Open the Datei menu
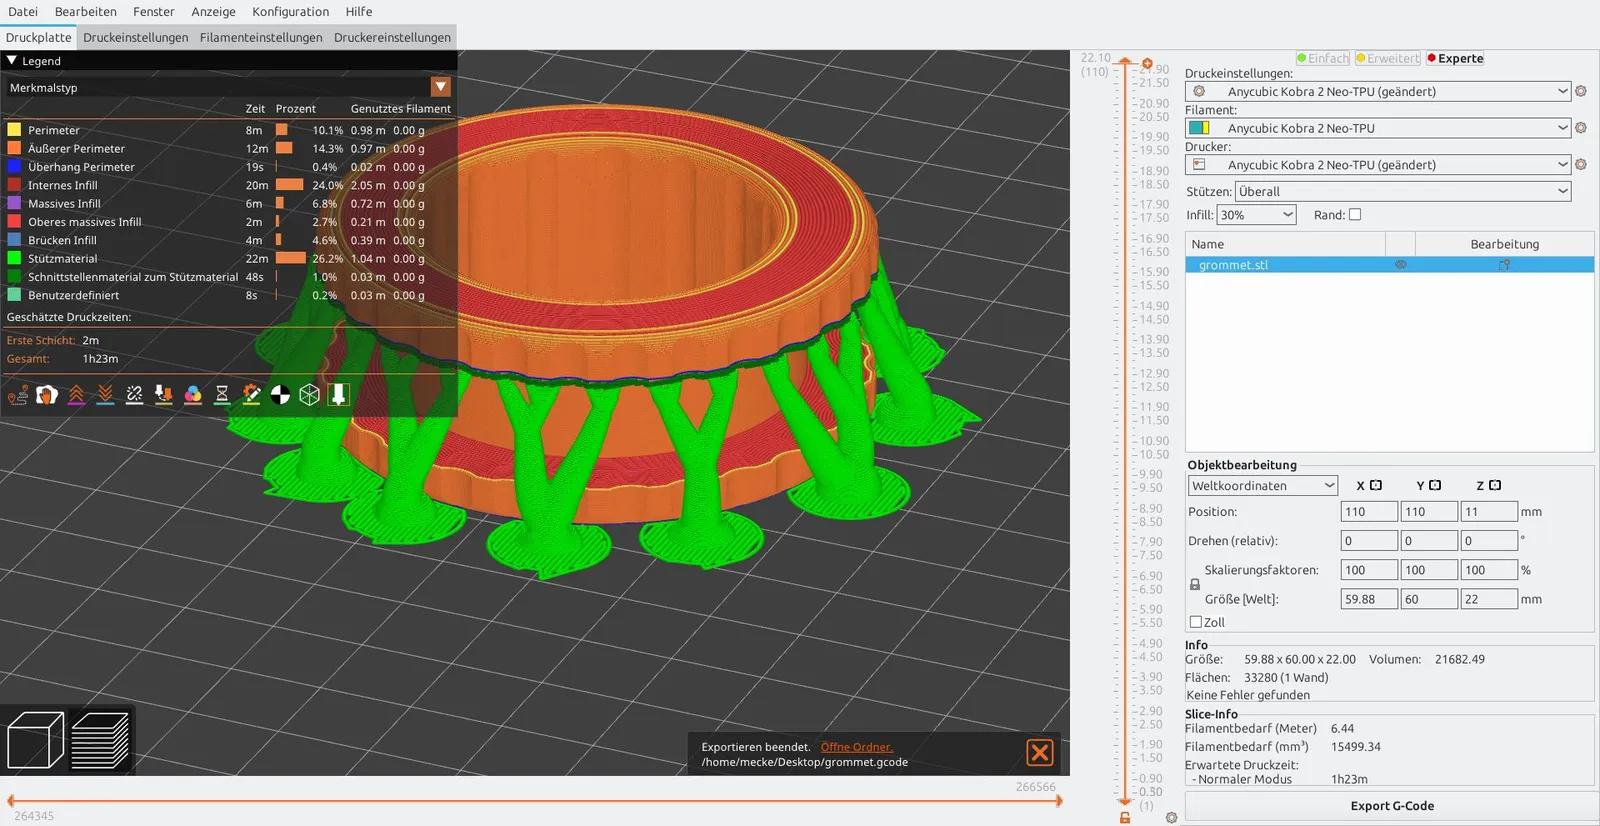 click(23, 12)
